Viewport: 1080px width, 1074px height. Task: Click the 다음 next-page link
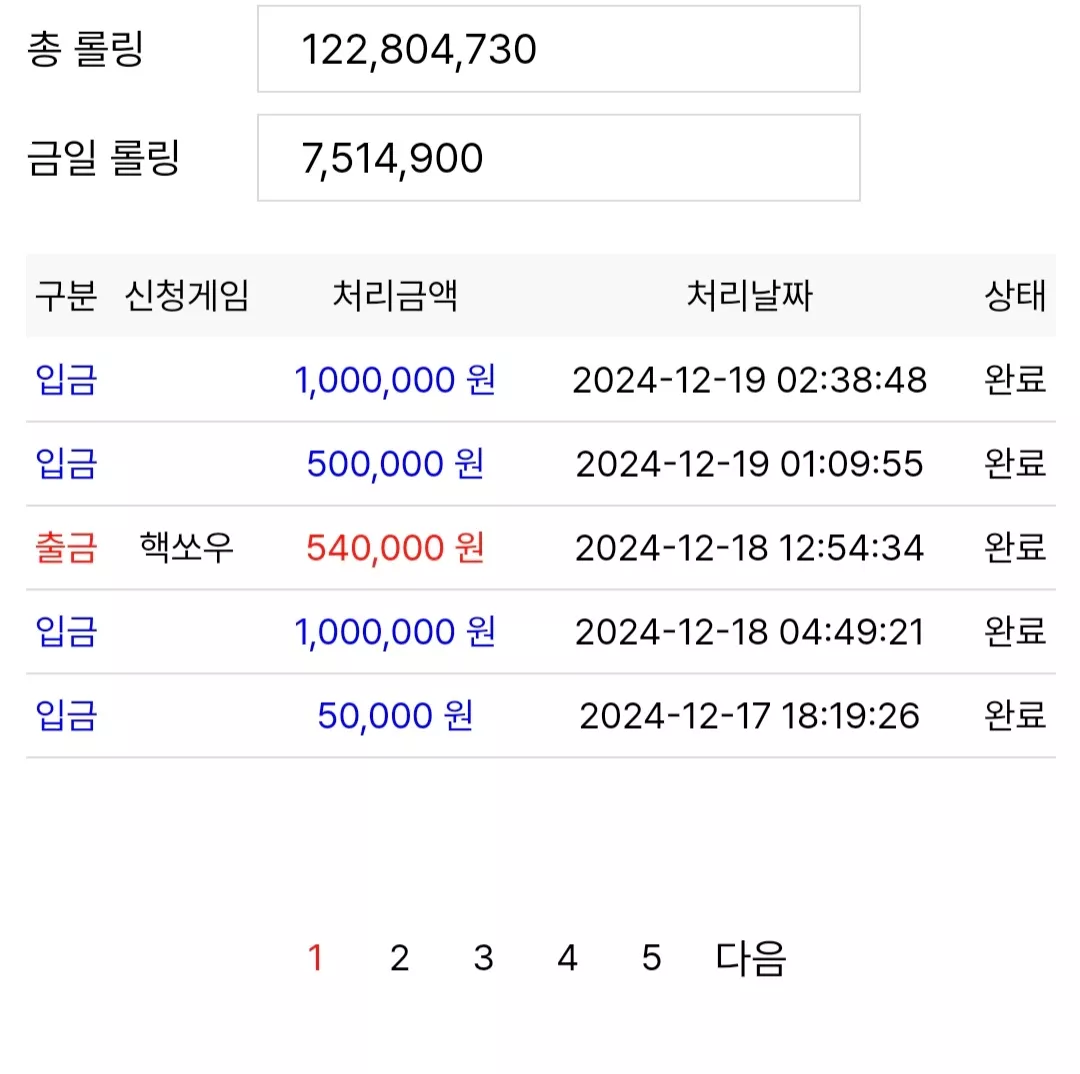click(x=751, y=958)
